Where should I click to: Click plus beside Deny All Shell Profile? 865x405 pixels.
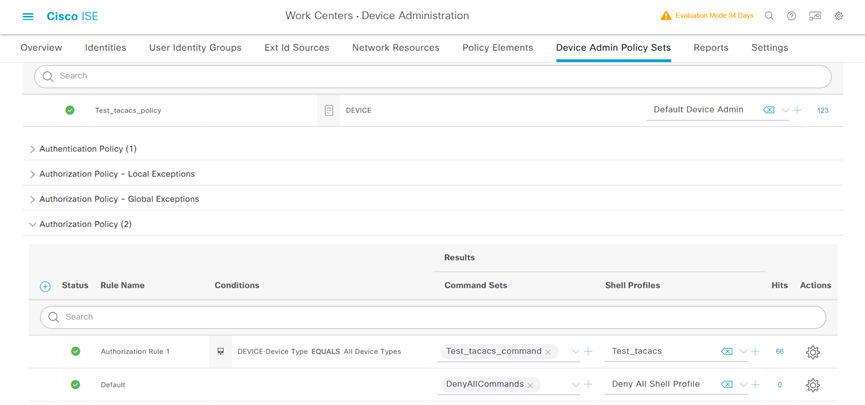click(x=755, y=385)
